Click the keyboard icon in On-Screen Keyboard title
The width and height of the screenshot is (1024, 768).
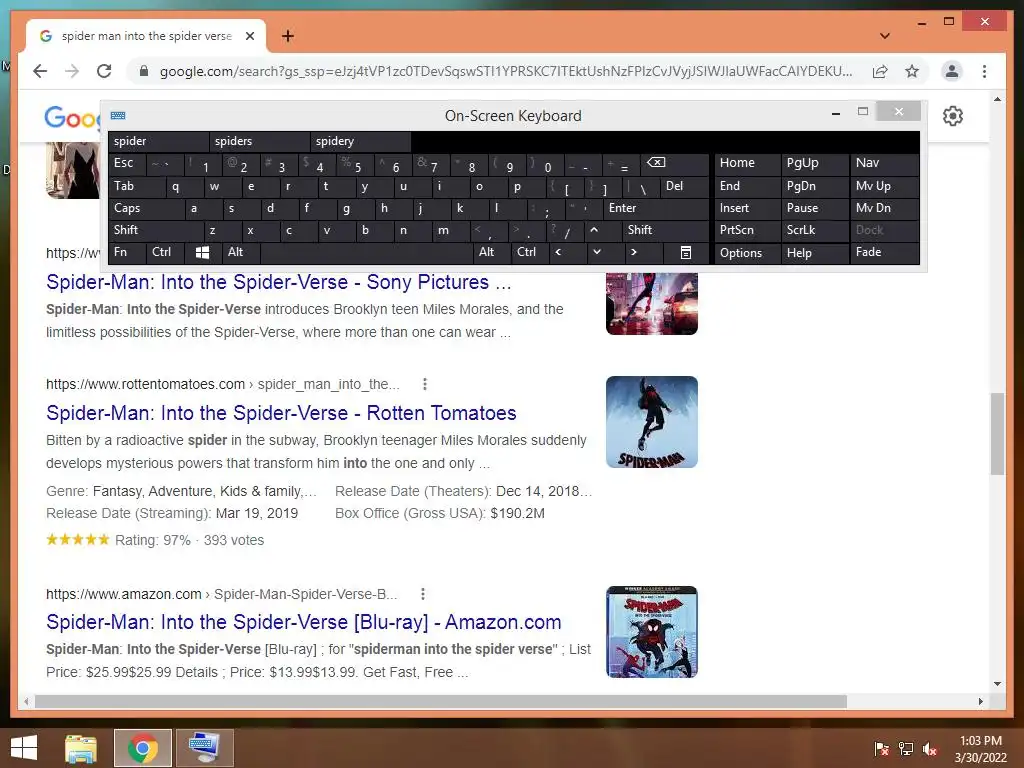coord(118,116)
